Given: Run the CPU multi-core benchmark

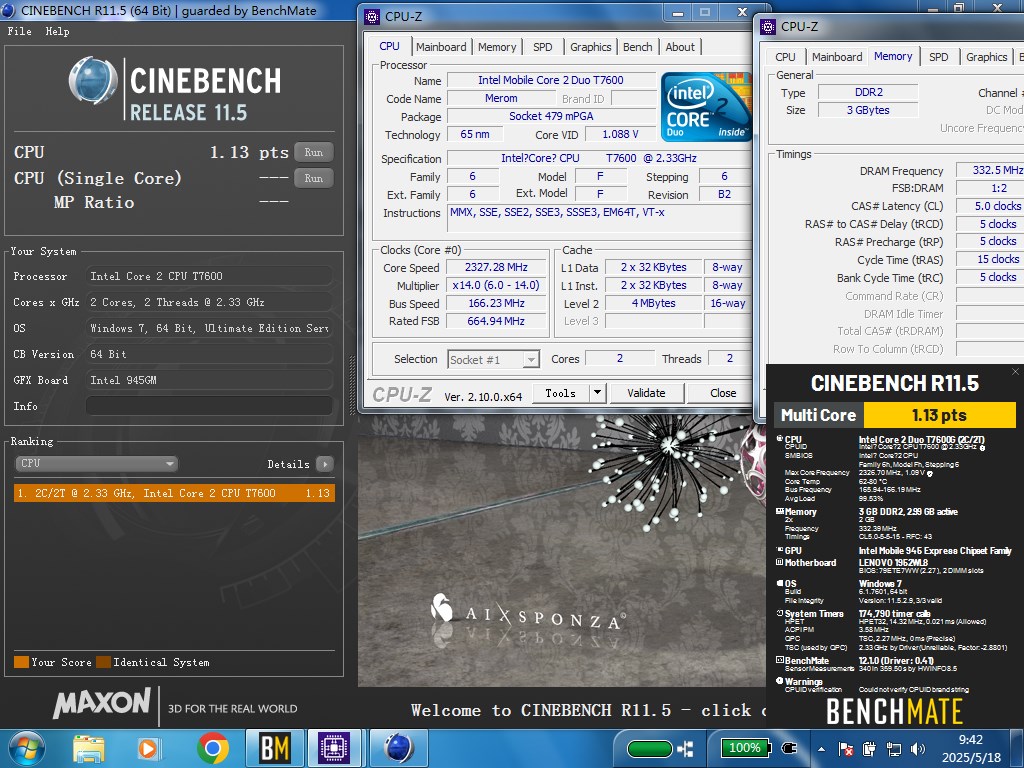Looking at the screenshot, I should point(313,152).
